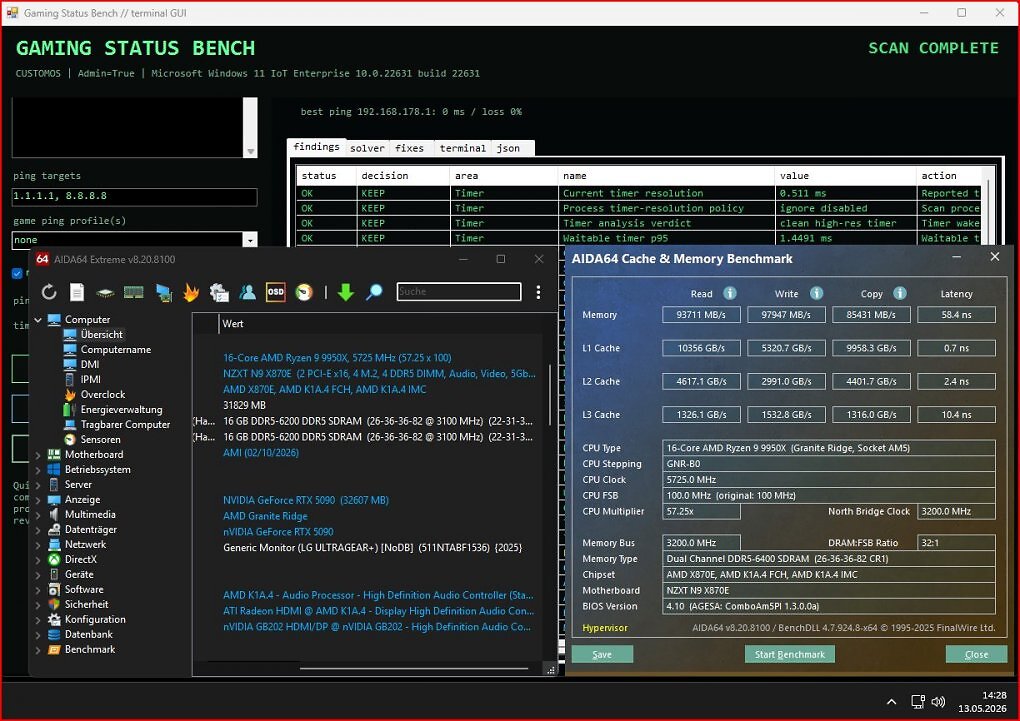Switch to the terminal tab
This screenshot has width=1020, height=721.
pyautogui.click(x=463, y=148)
